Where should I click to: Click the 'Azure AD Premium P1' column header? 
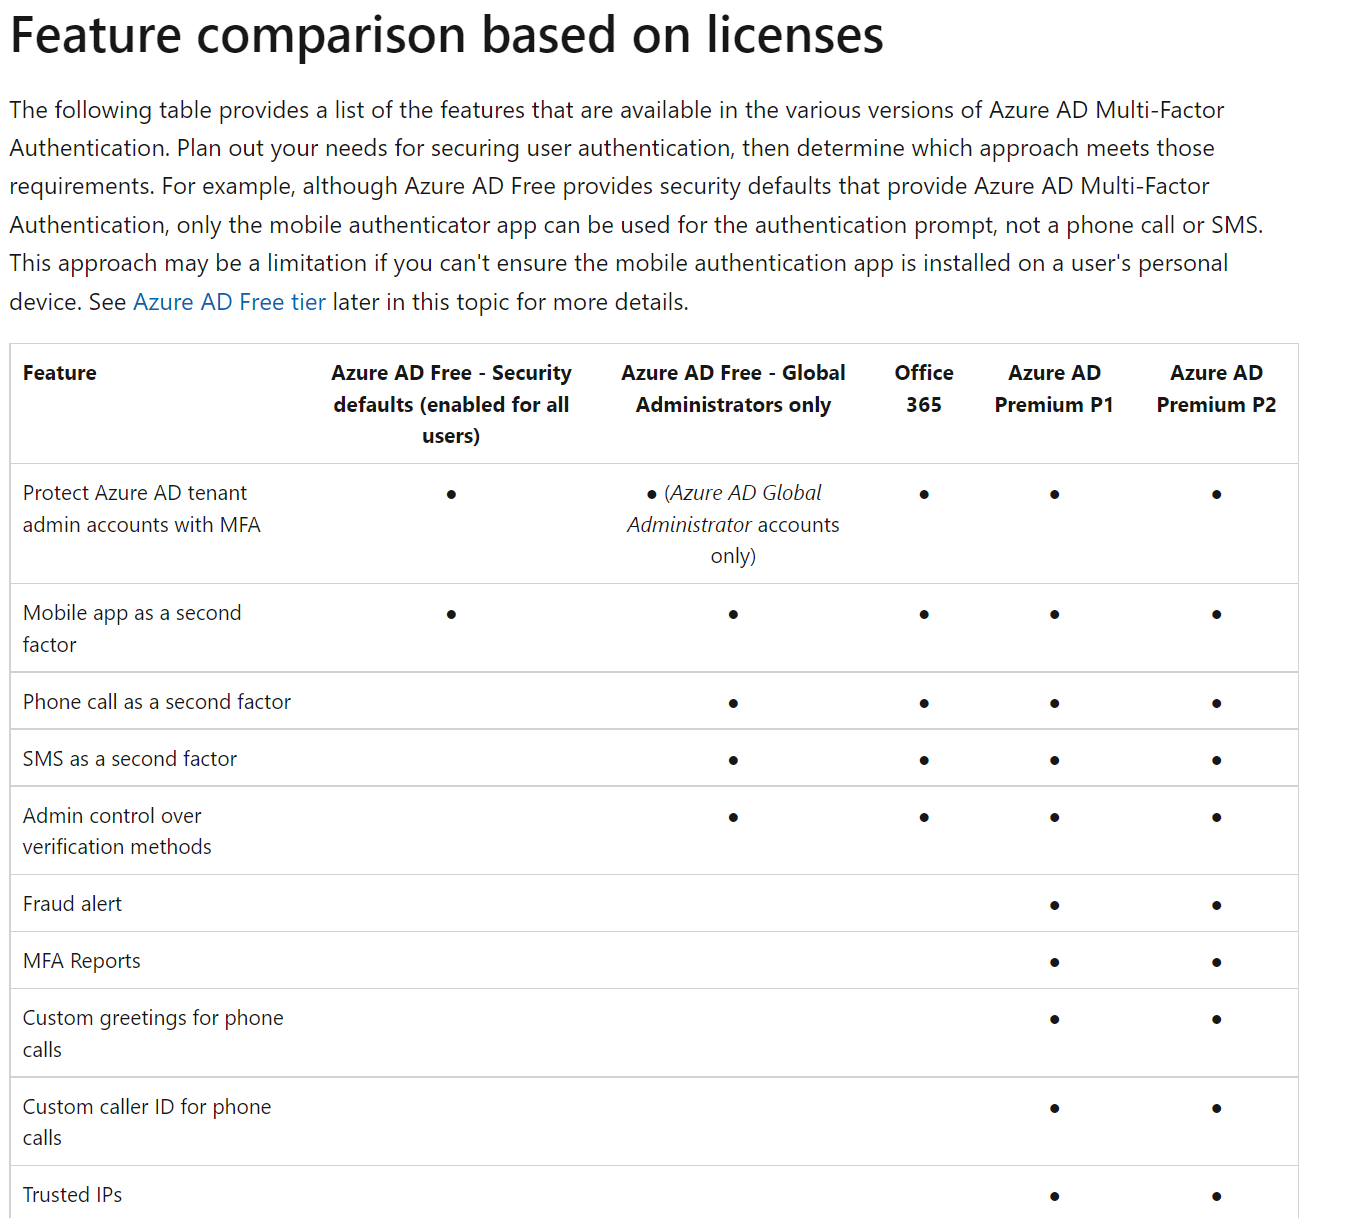(1054, 389)
